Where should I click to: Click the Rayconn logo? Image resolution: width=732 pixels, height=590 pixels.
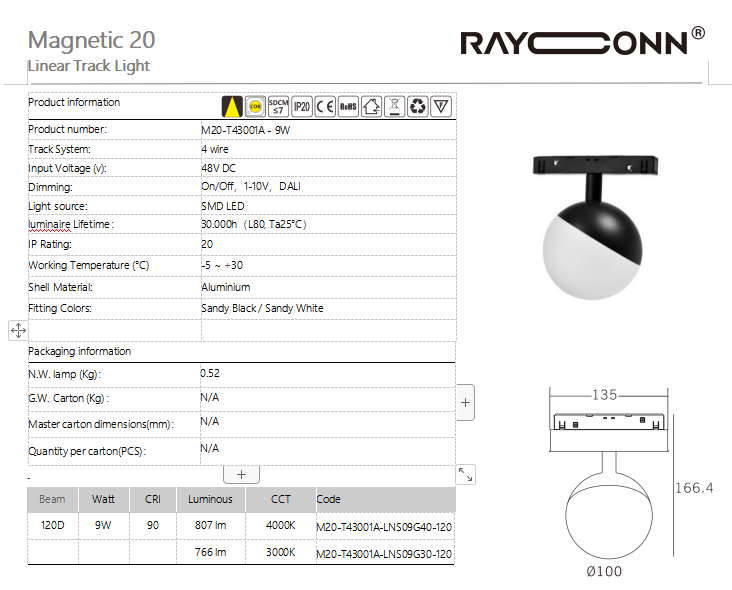pos(583,41)
